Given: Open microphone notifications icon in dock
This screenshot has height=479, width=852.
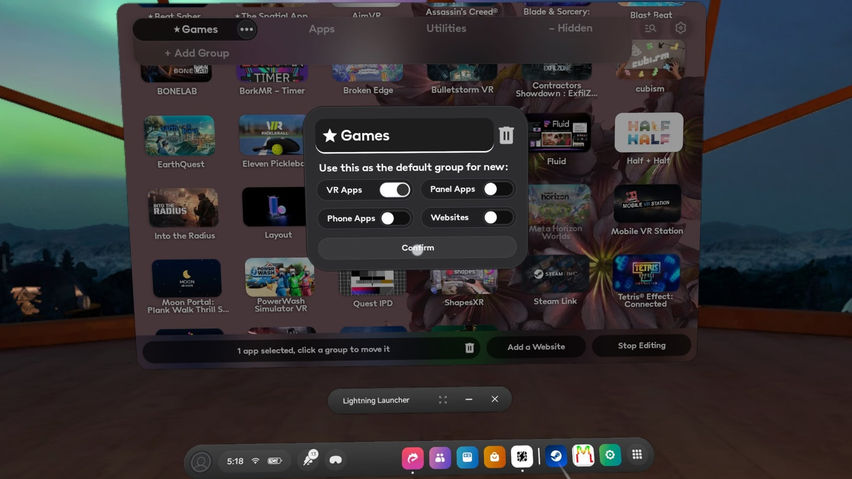Looking at the screenshot, I should [x=310, y=458].
